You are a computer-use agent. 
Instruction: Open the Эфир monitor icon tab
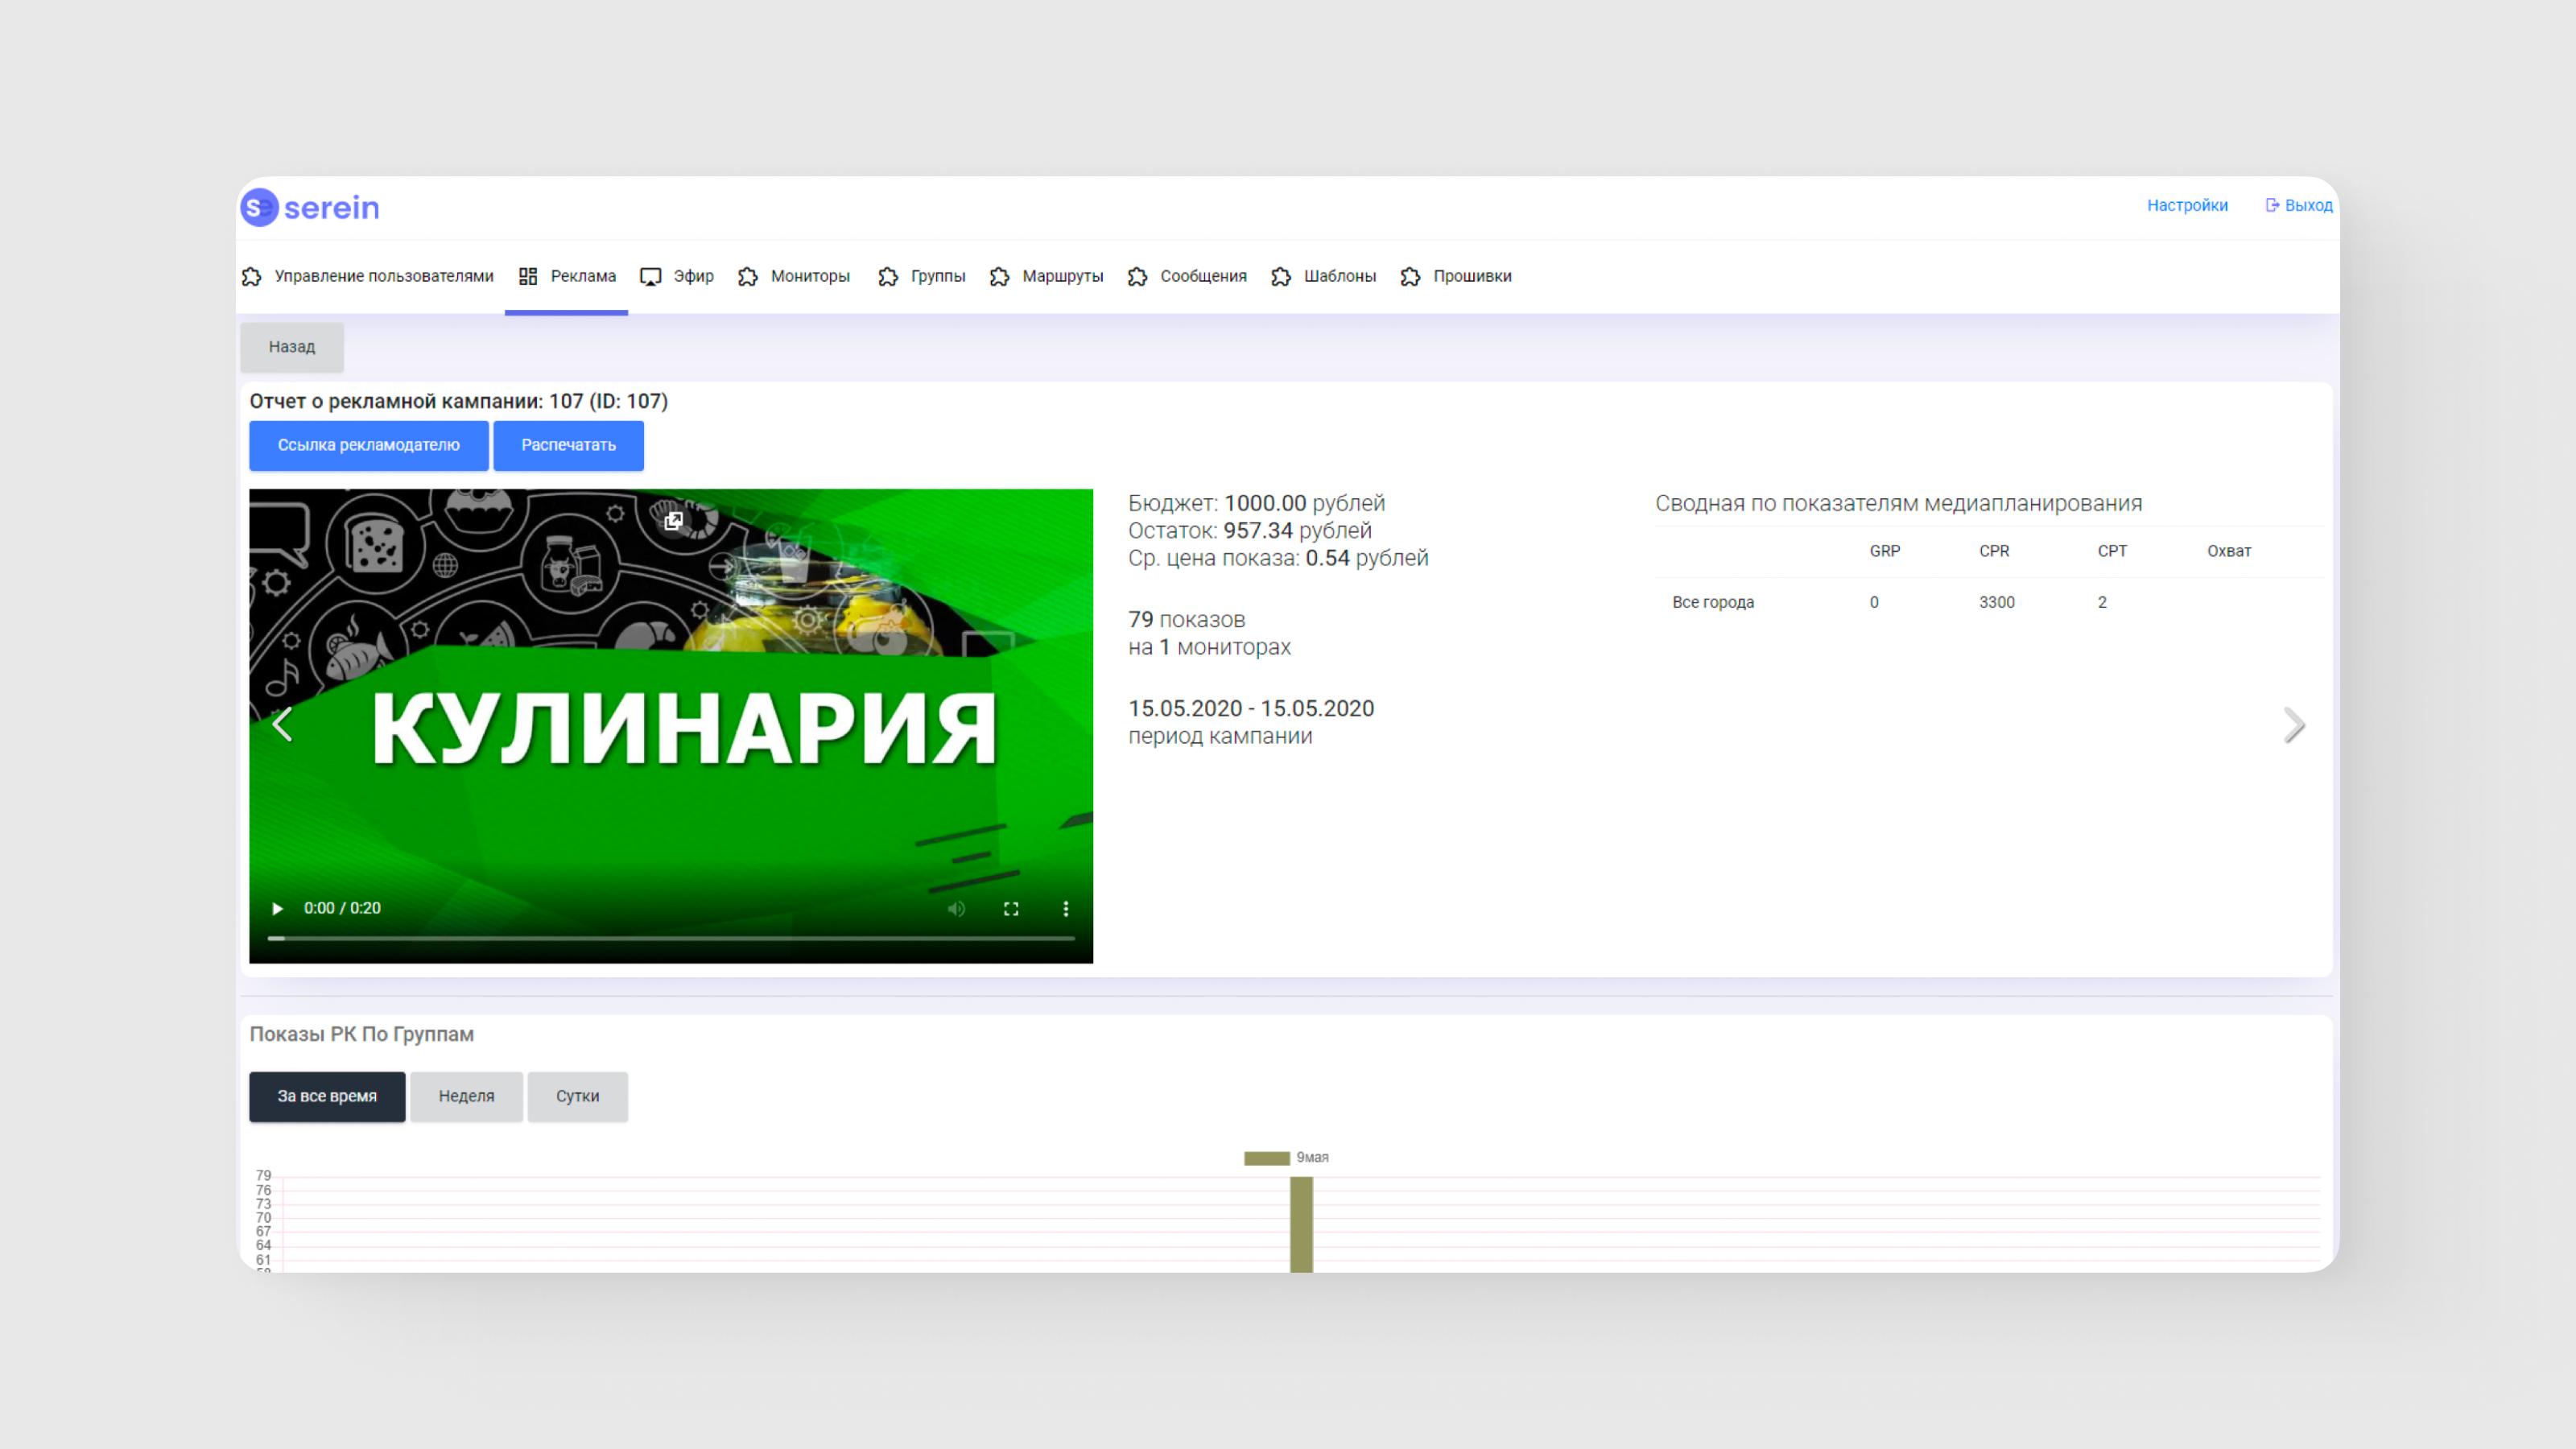pos(651,277)
